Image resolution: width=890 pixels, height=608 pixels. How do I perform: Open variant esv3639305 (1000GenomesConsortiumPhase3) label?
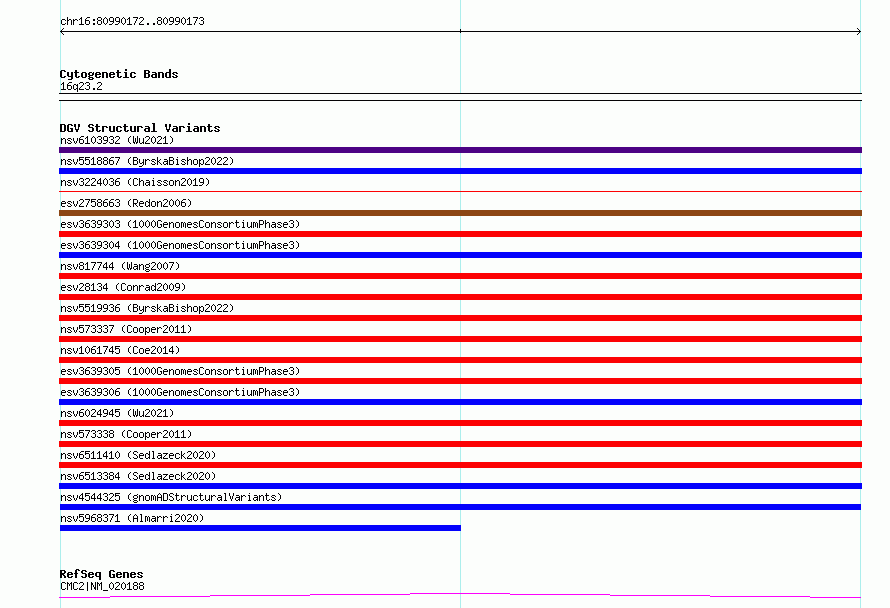(x=180, y=371)
